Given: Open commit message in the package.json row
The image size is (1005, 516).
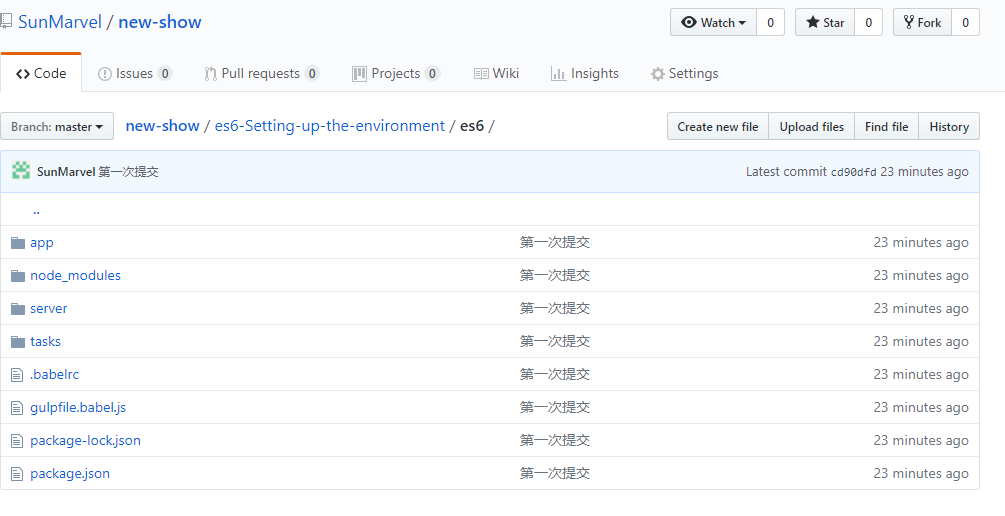Looking at the screenshot, I should tap(554, 474).
